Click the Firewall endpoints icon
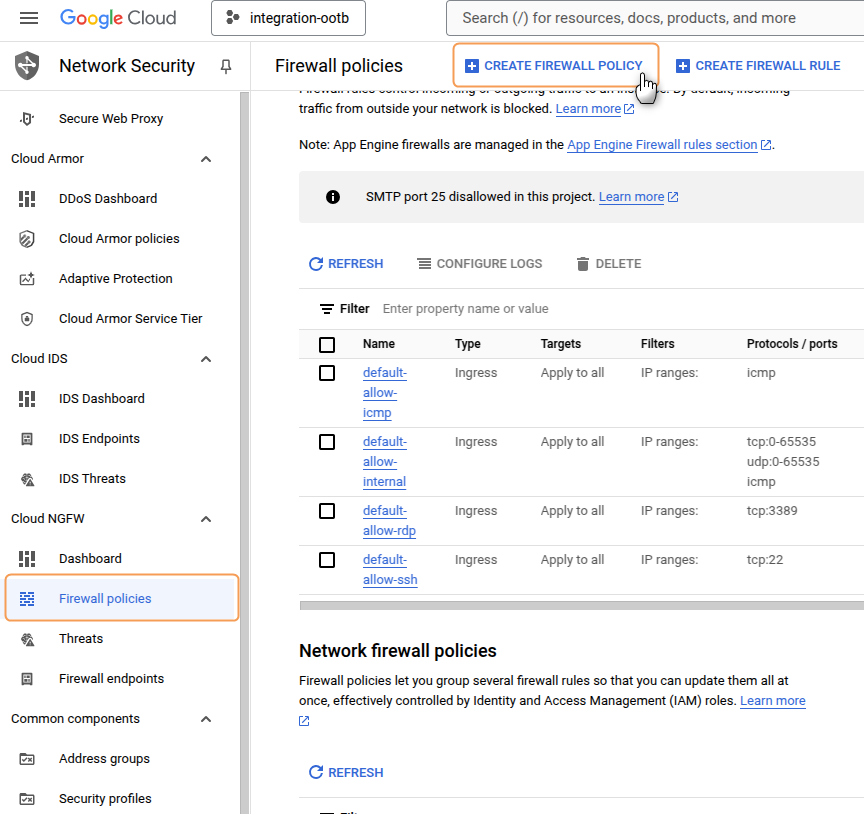Image resolution: width=864 pixels, height=814 pixels. coord(27,679)
